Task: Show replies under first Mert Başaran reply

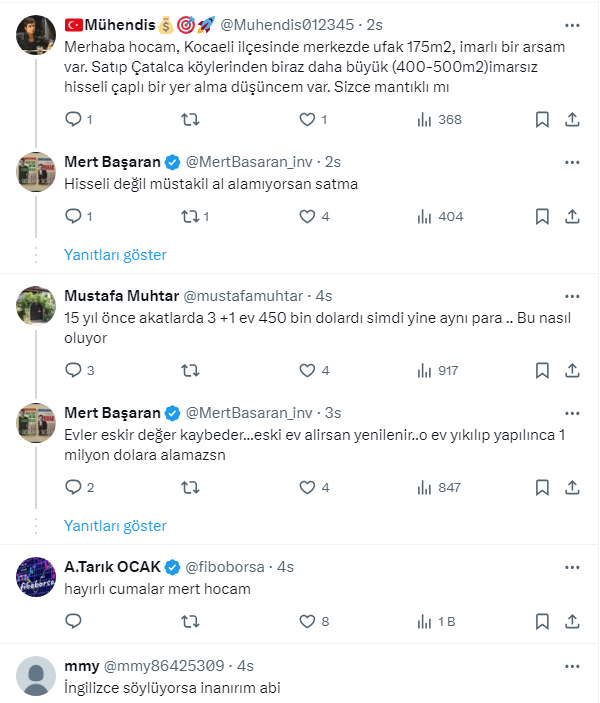Action: click(x=115, y=255)
